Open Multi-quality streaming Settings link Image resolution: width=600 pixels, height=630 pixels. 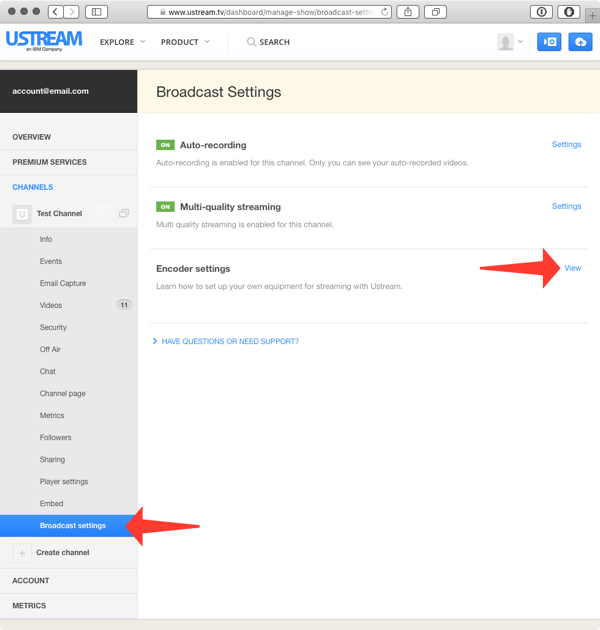coord(566,206)
